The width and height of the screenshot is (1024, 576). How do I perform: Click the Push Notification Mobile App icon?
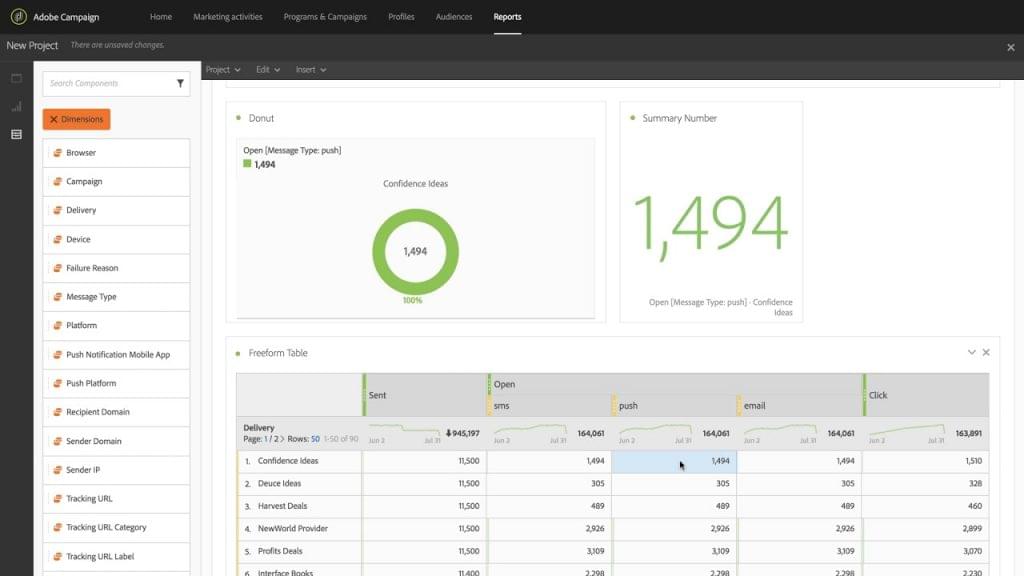click(x=57, y=355)
